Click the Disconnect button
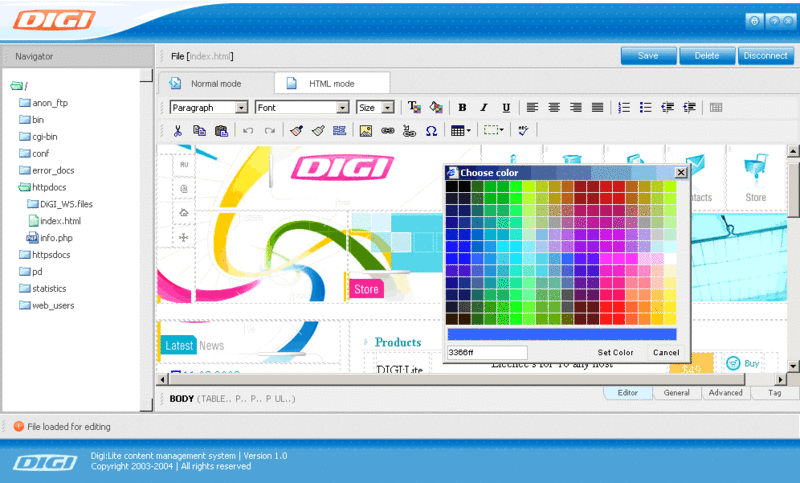The image size is (800, 483). click(x=766, y=56)
